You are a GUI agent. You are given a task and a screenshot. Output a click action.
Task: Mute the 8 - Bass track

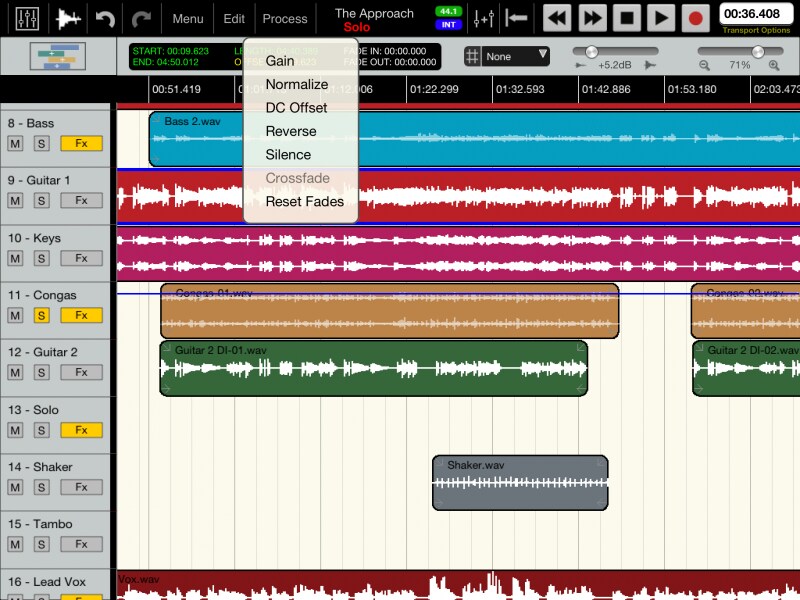pos(15,143)
